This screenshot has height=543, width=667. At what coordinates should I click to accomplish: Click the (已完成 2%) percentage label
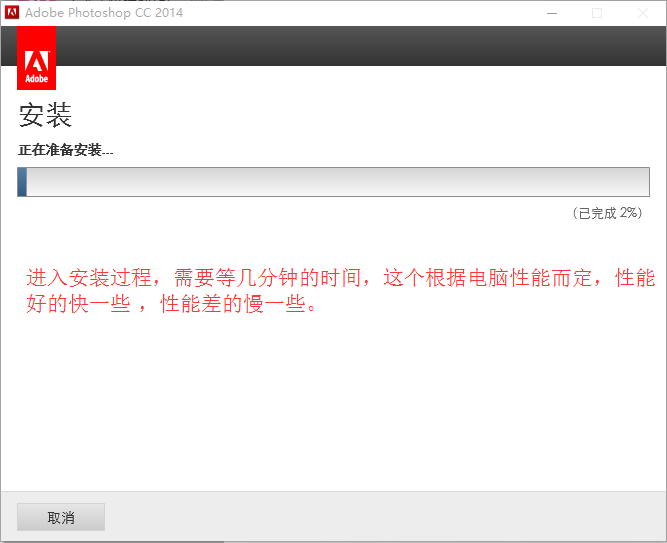[x=607, y=213]
